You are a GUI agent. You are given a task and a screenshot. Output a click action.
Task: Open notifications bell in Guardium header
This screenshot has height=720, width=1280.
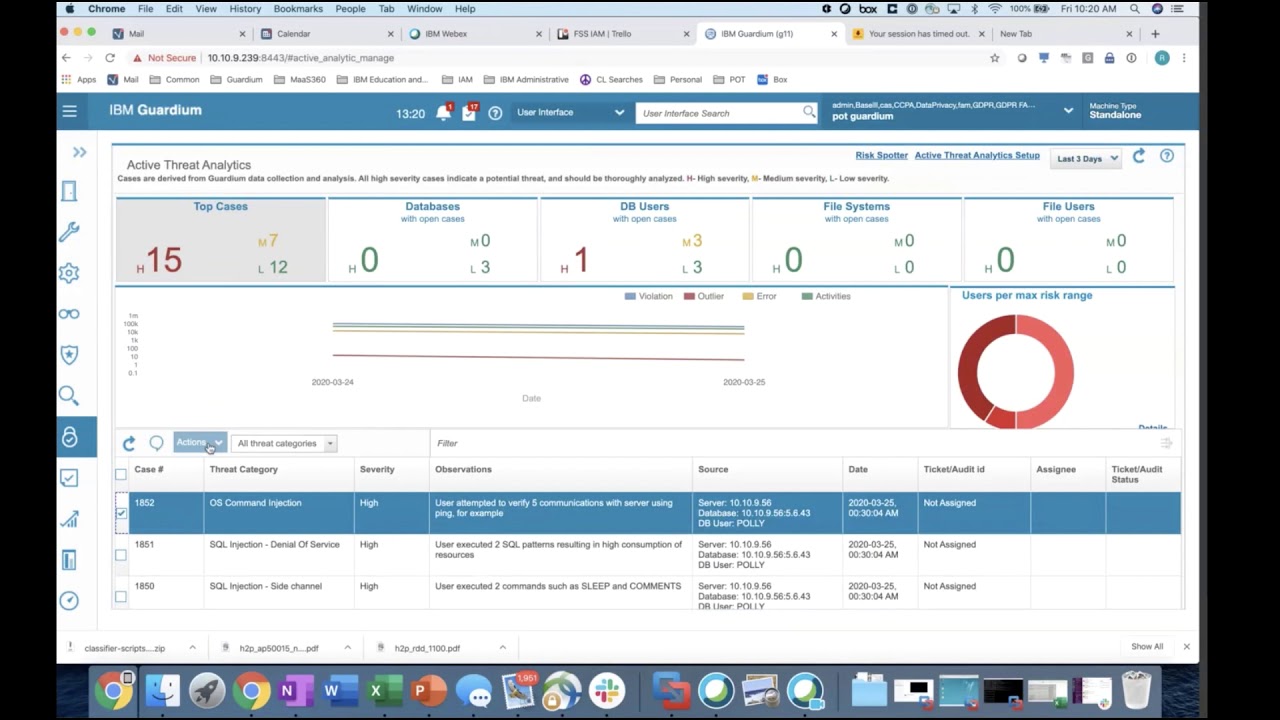tap(443, 113)
